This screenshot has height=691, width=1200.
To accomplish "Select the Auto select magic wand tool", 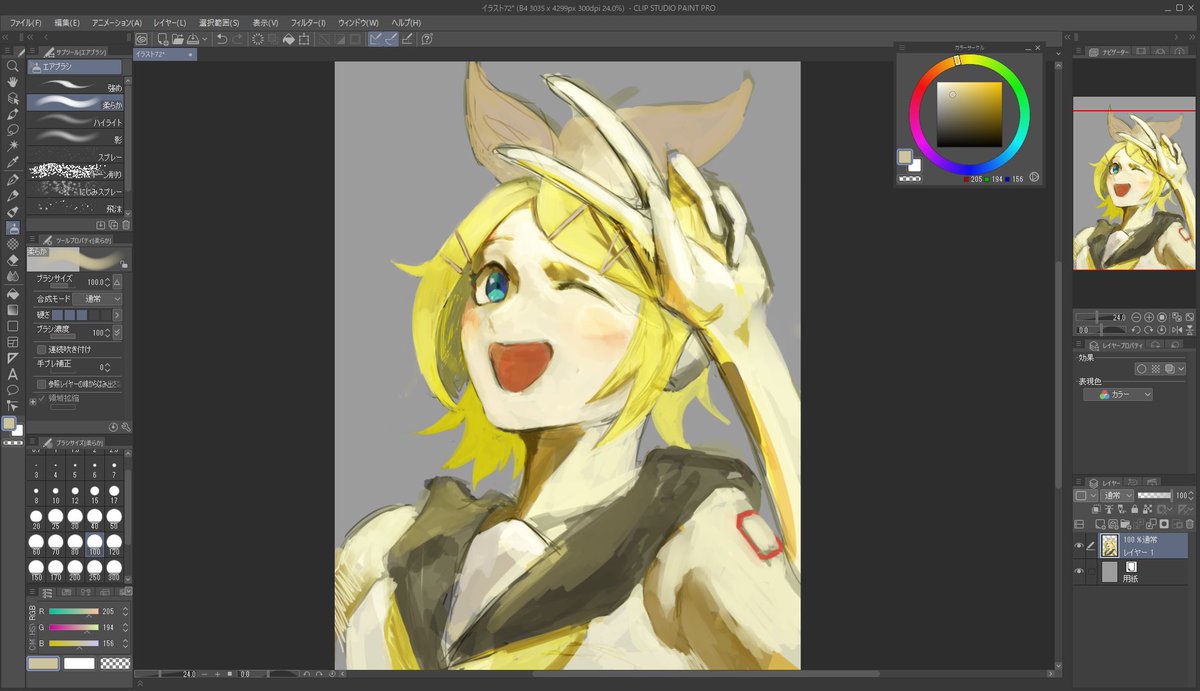I will point(13,146).
